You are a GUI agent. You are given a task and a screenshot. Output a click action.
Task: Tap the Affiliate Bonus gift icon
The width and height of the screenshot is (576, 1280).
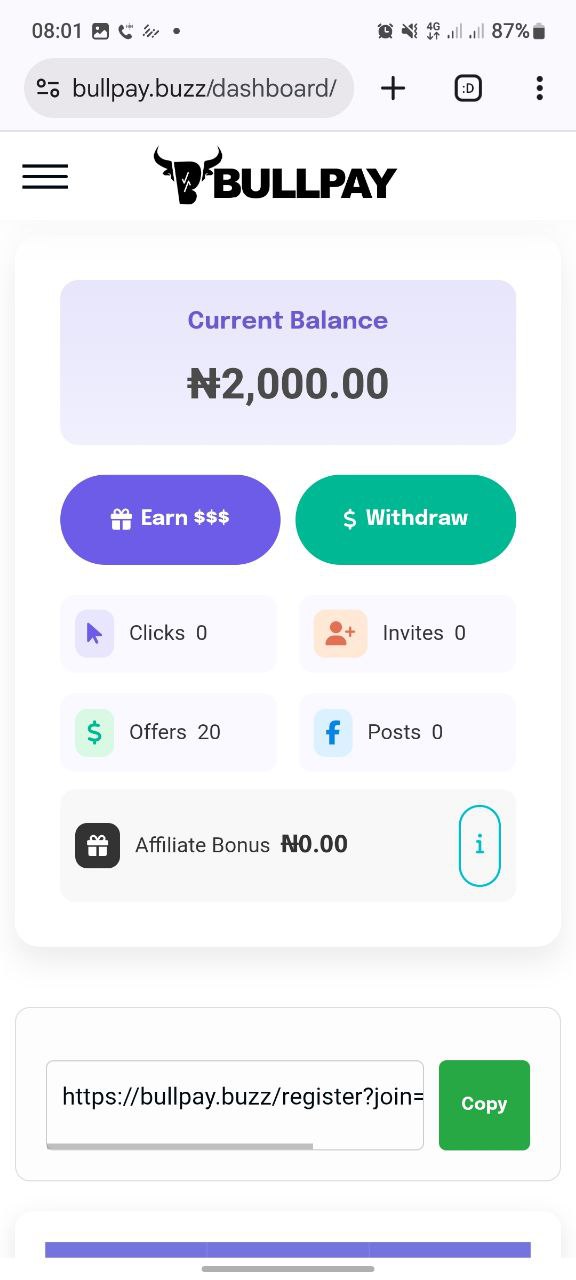coord(97,845)
